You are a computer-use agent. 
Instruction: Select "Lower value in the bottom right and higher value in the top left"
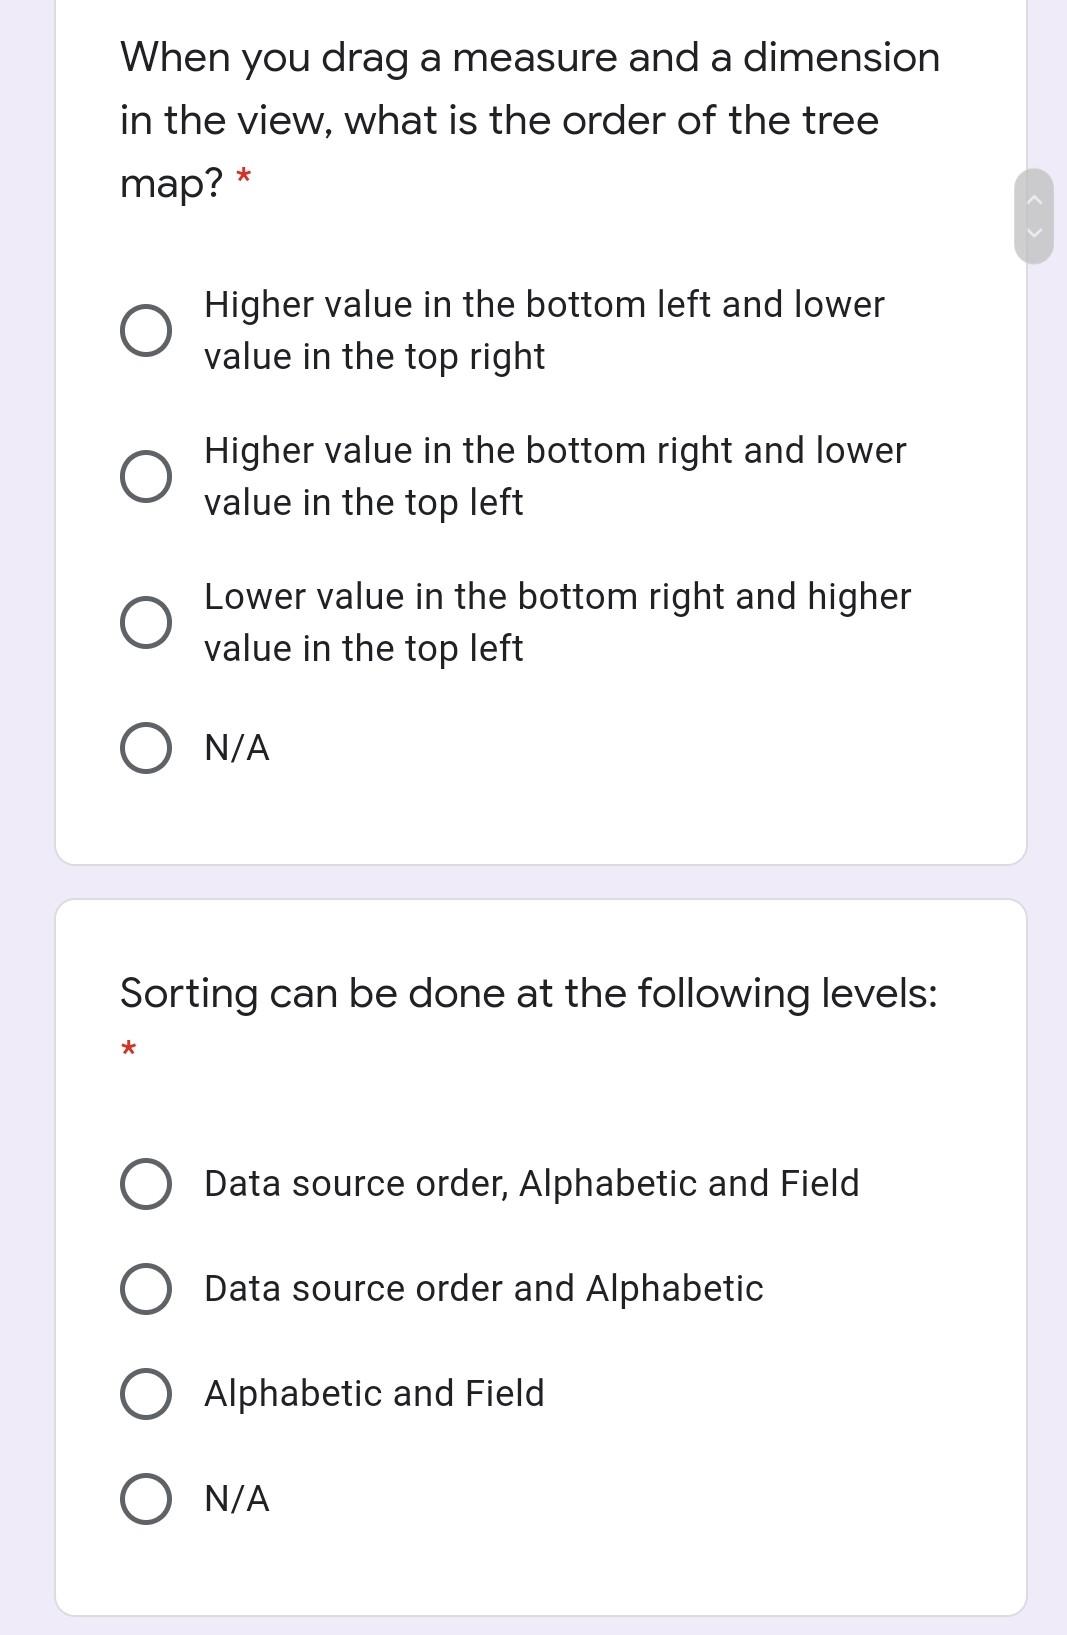(x=145, y=622)
